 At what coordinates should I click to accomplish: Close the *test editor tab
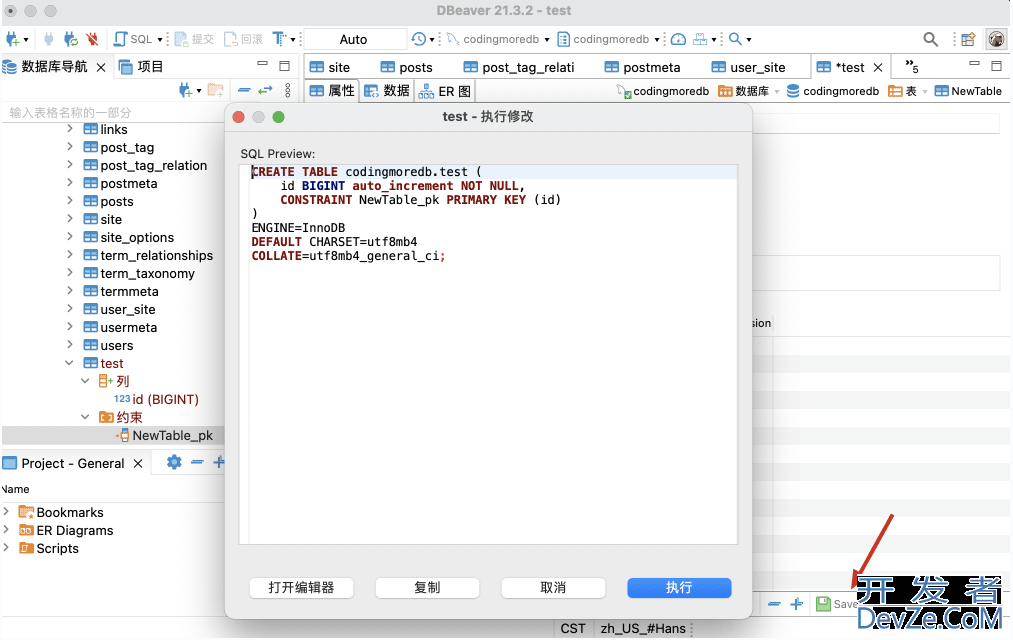(x=878, y=67)
